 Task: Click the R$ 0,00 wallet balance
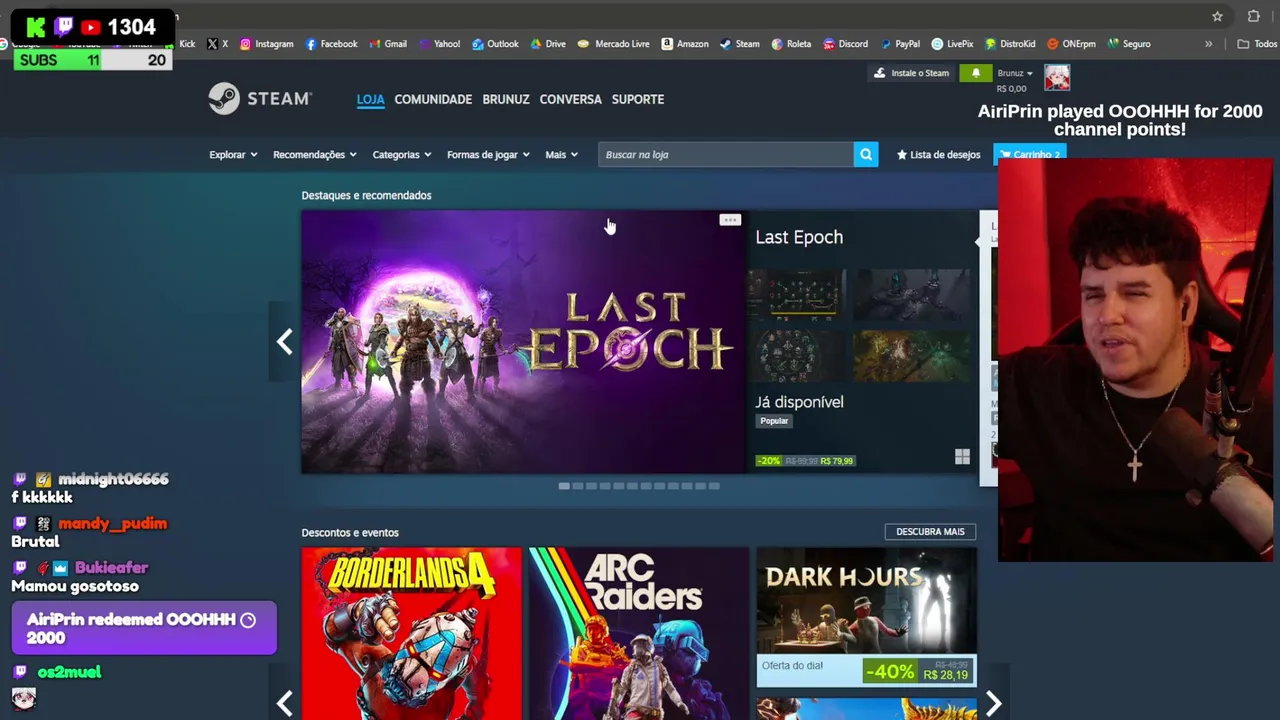coord(1012,89)
